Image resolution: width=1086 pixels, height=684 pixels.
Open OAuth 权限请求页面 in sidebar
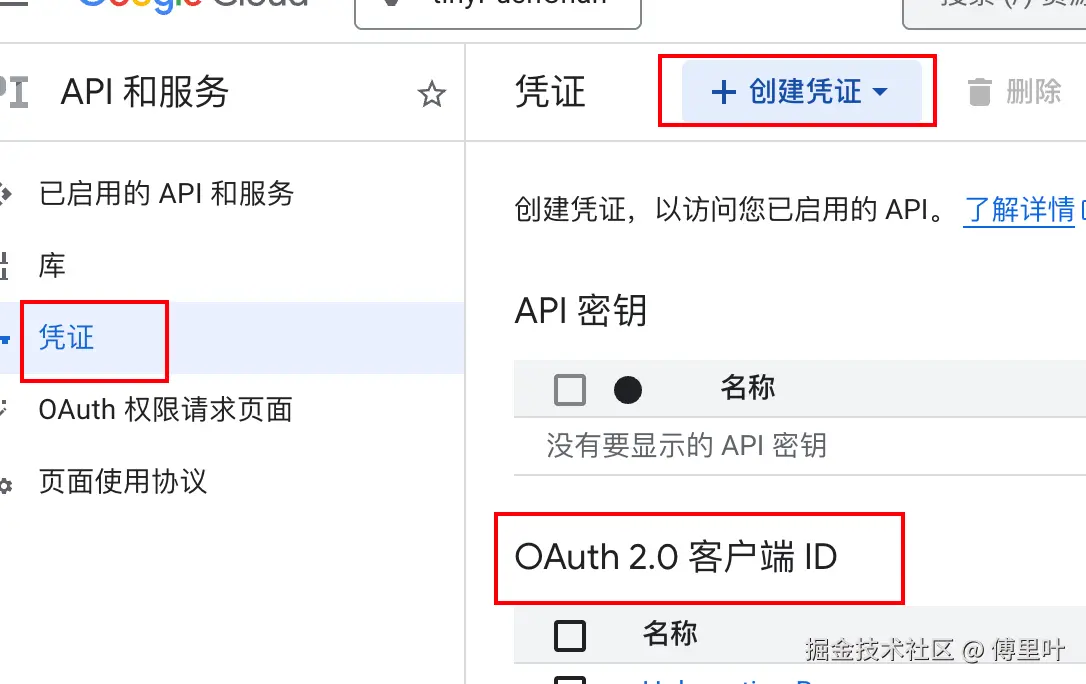coord(166,410)
